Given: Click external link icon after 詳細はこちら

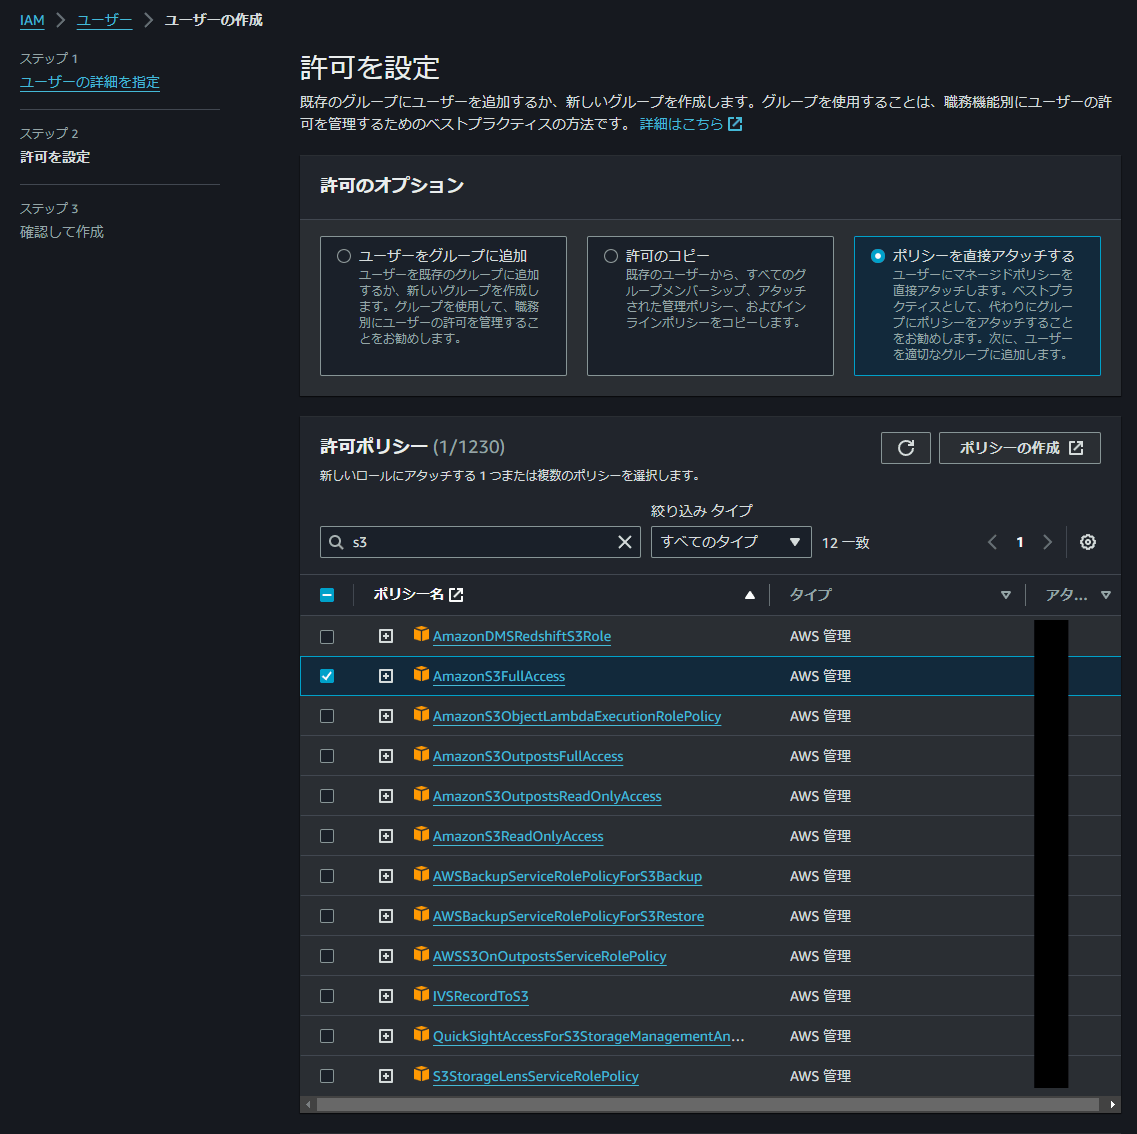Looking at the screenshot, I should pyautogui.click(x=735, y=124).
